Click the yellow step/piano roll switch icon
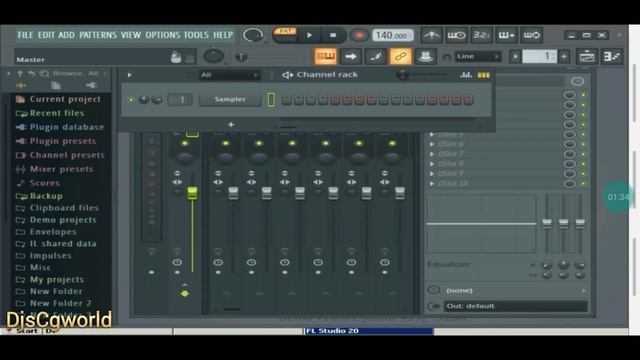The height and width of the screenshot is (360, 640). 484,75
